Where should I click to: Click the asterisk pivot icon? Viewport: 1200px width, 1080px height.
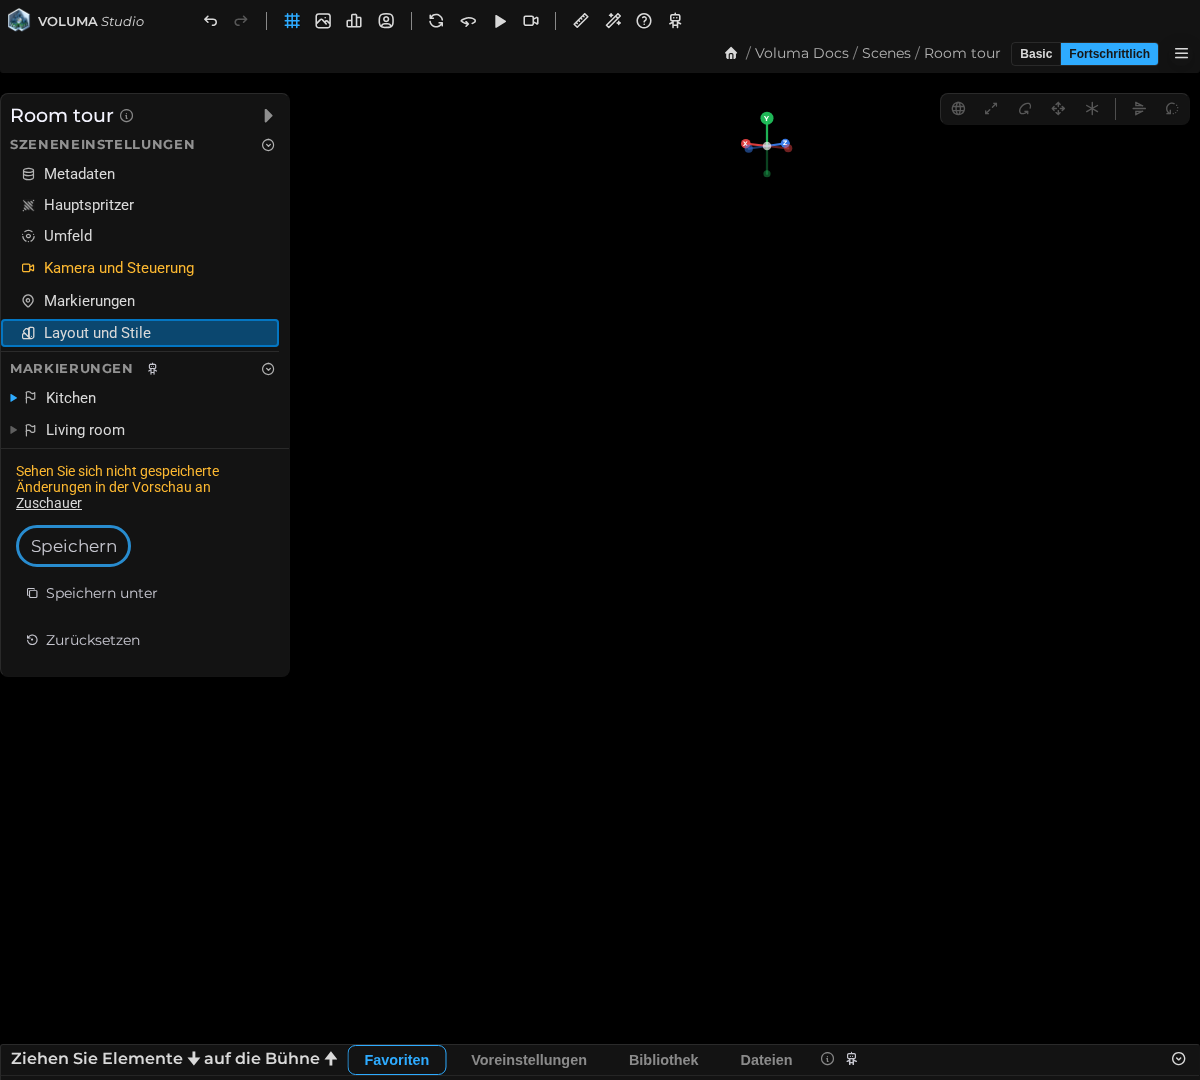[x=1092, y=109]
